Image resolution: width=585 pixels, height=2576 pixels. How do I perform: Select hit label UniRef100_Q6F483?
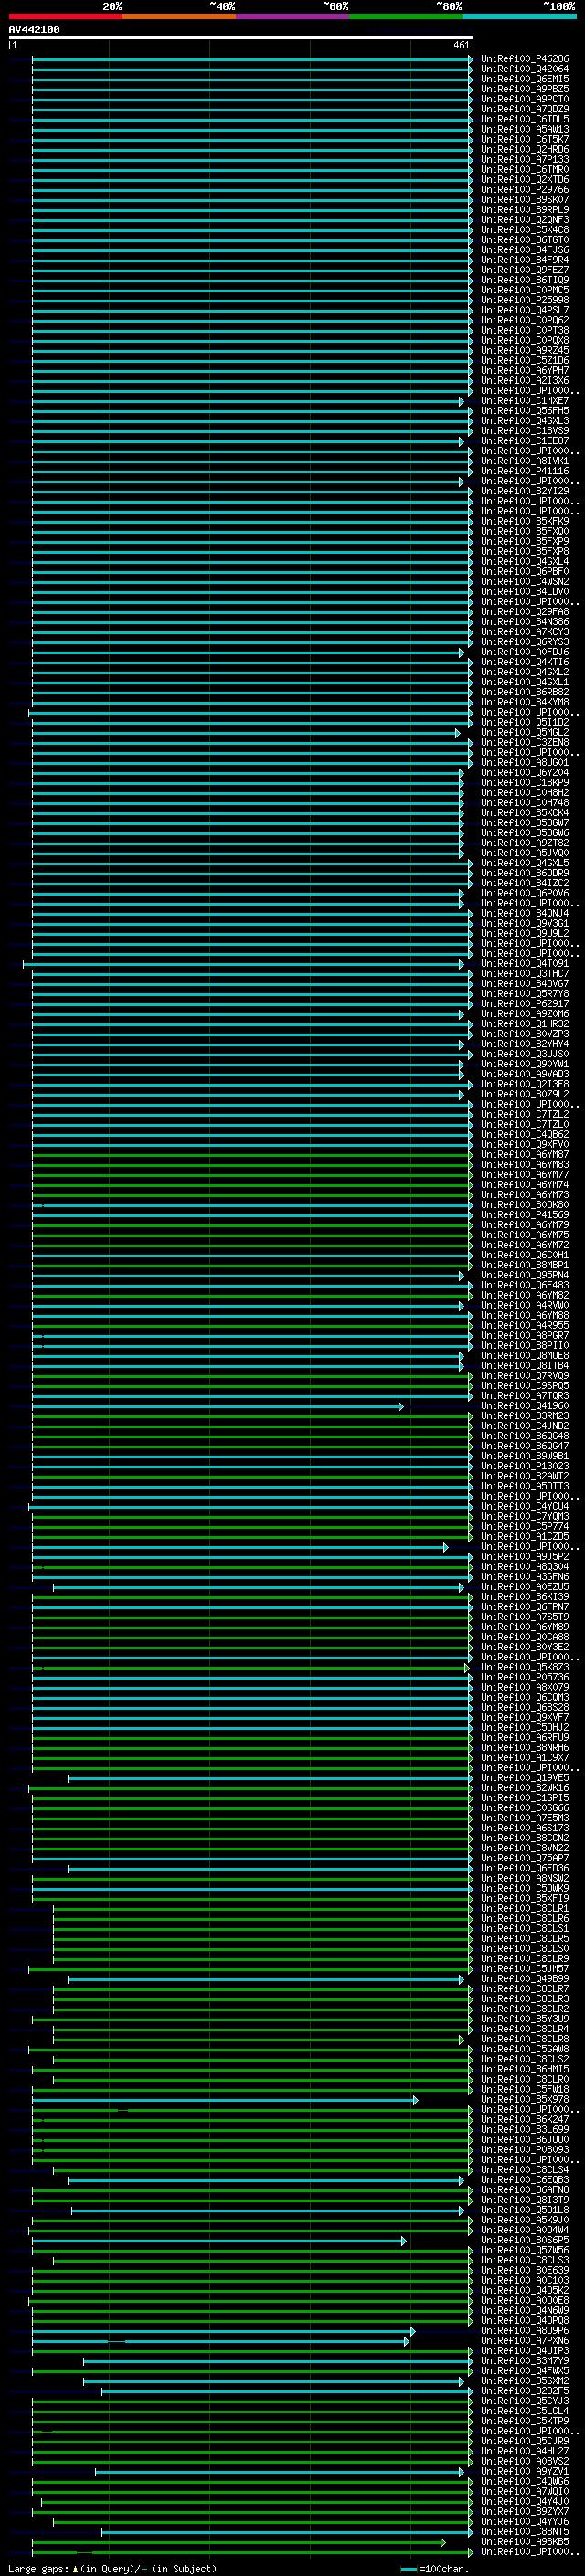click(525, 1285)
